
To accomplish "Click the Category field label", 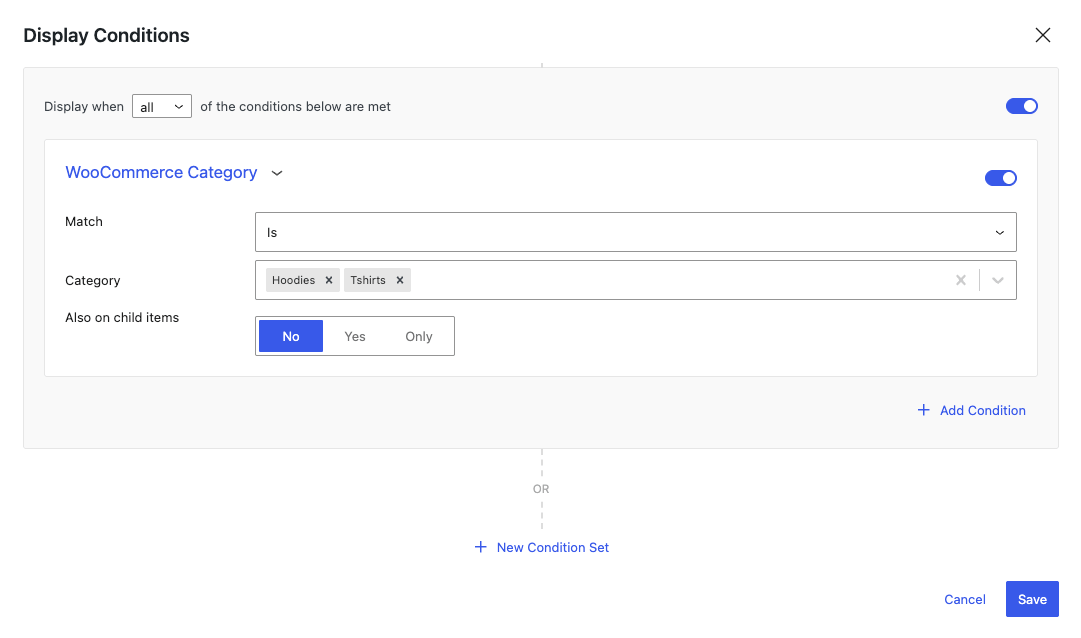I will pos(92,281).
